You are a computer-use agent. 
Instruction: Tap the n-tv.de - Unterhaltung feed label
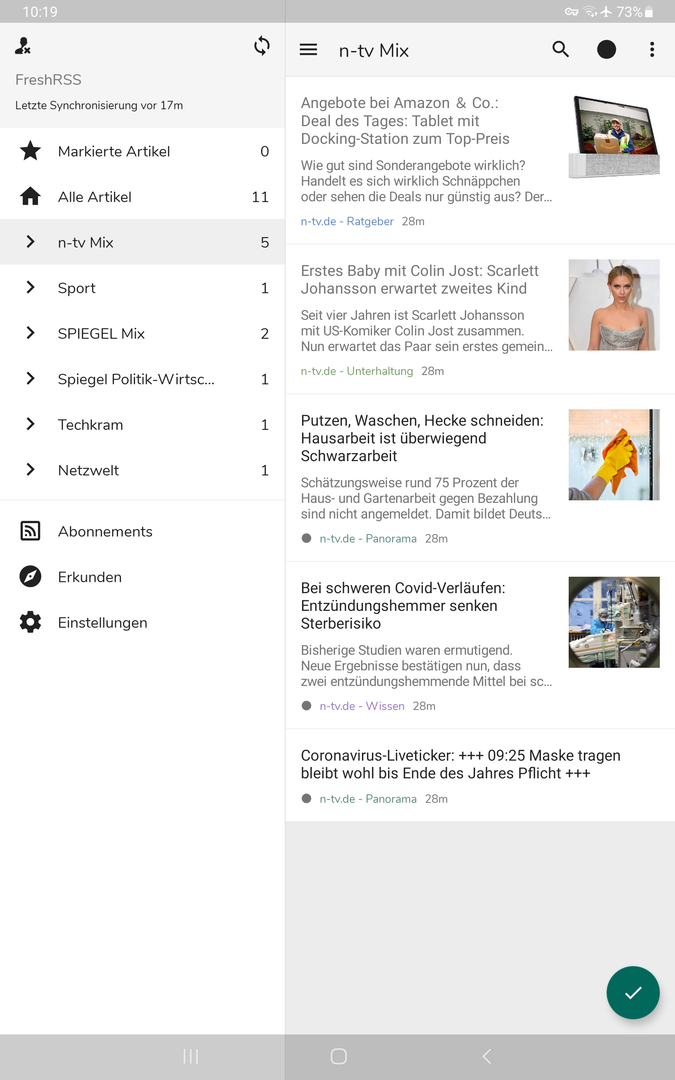pos(357,371)
